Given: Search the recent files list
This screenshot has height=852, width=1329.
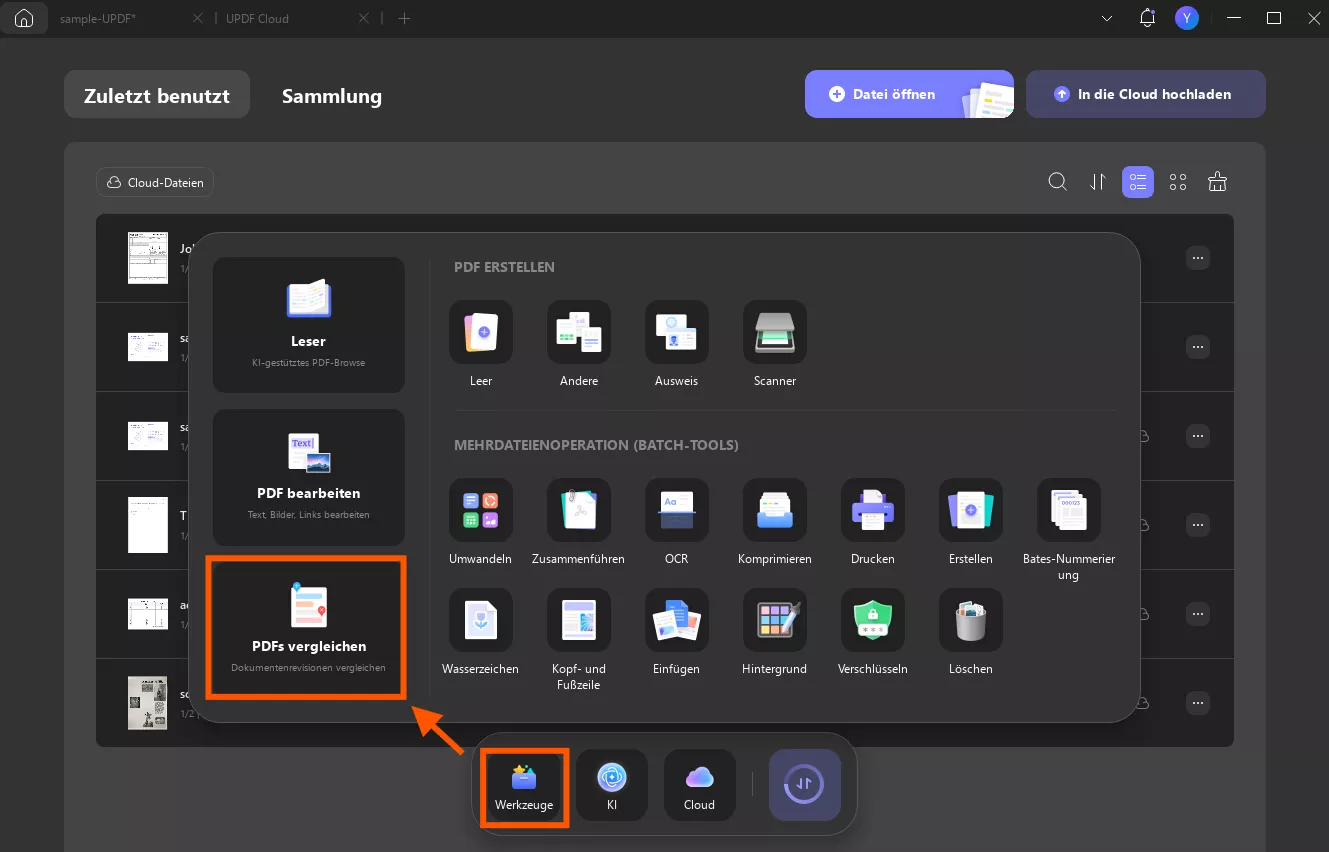Looking at the screenshot, I should [x=1057, y=182].
